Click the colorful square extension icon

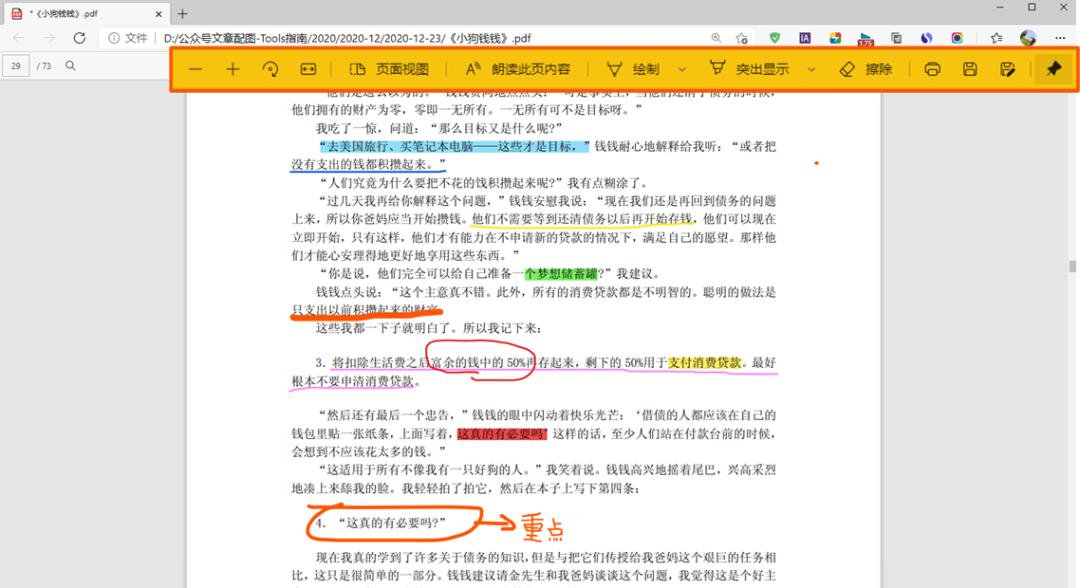(x=835, y=38)
